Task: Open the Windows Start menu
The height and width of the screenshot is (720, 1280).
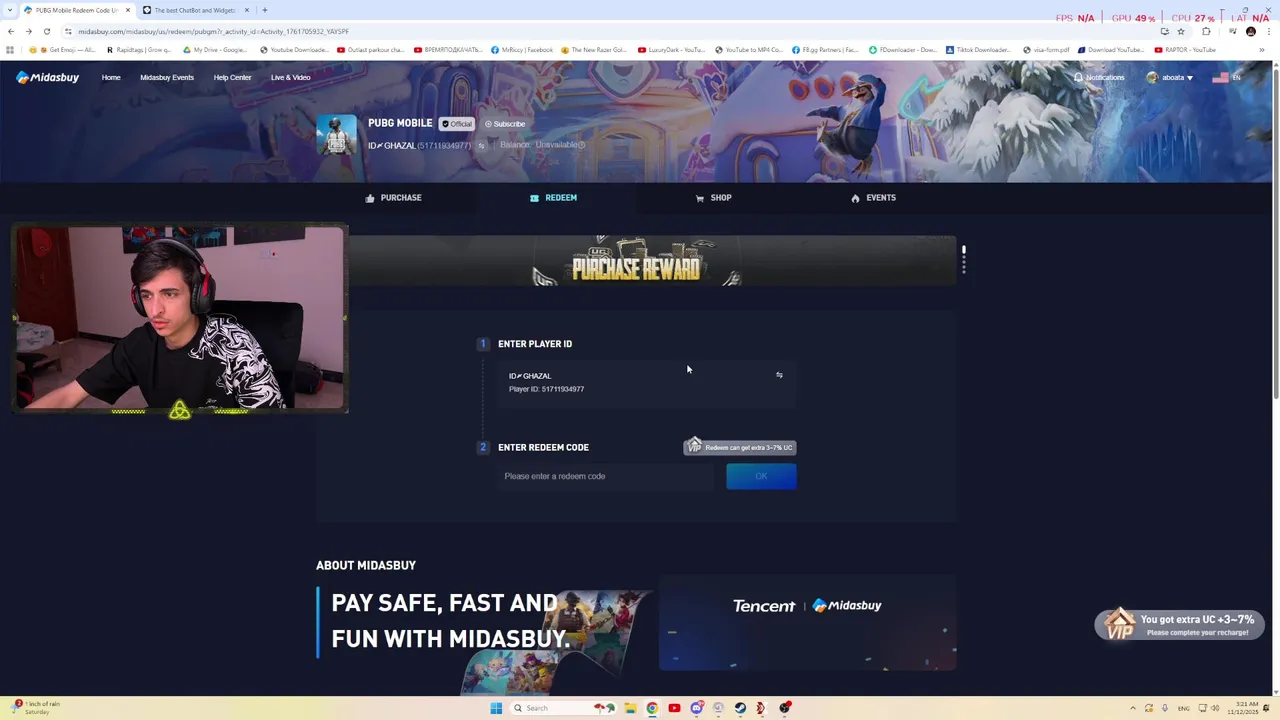Action: [495, 708]
